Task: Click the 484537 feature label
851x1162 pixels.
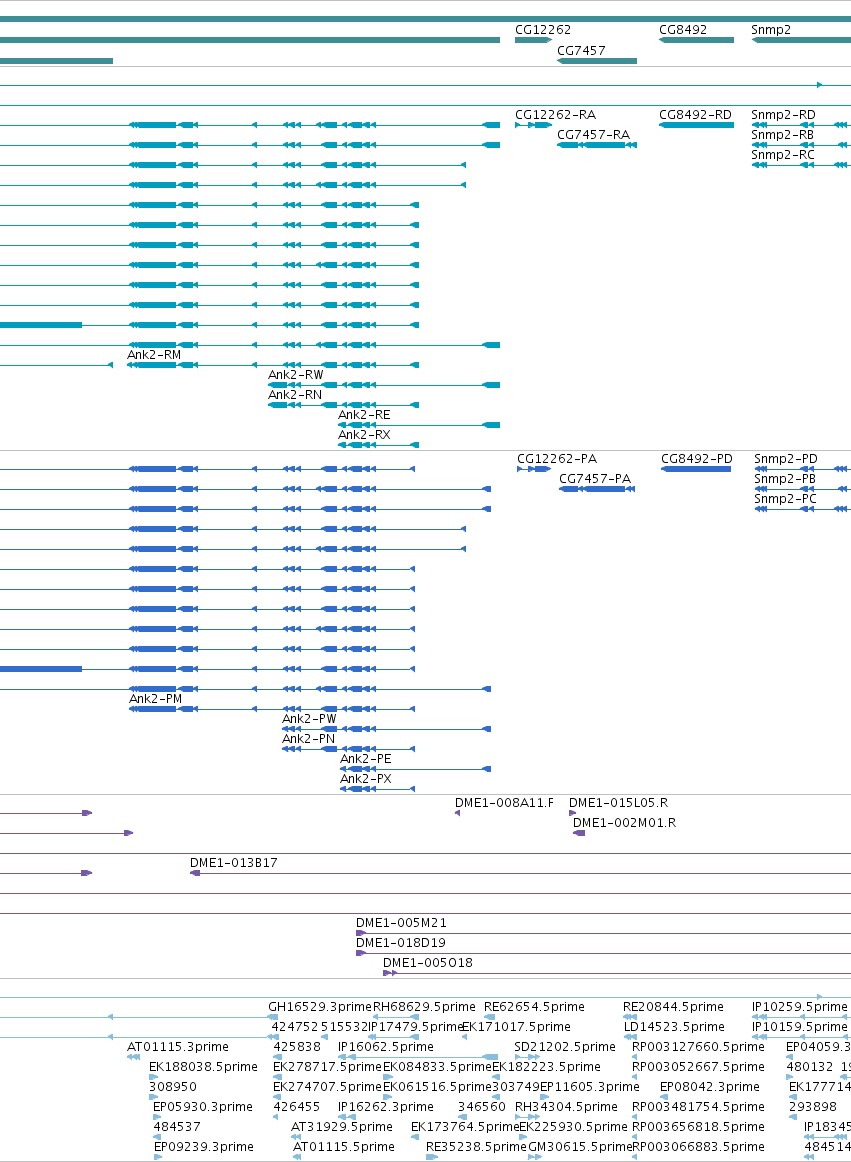Action: [x=176, y=1126]
